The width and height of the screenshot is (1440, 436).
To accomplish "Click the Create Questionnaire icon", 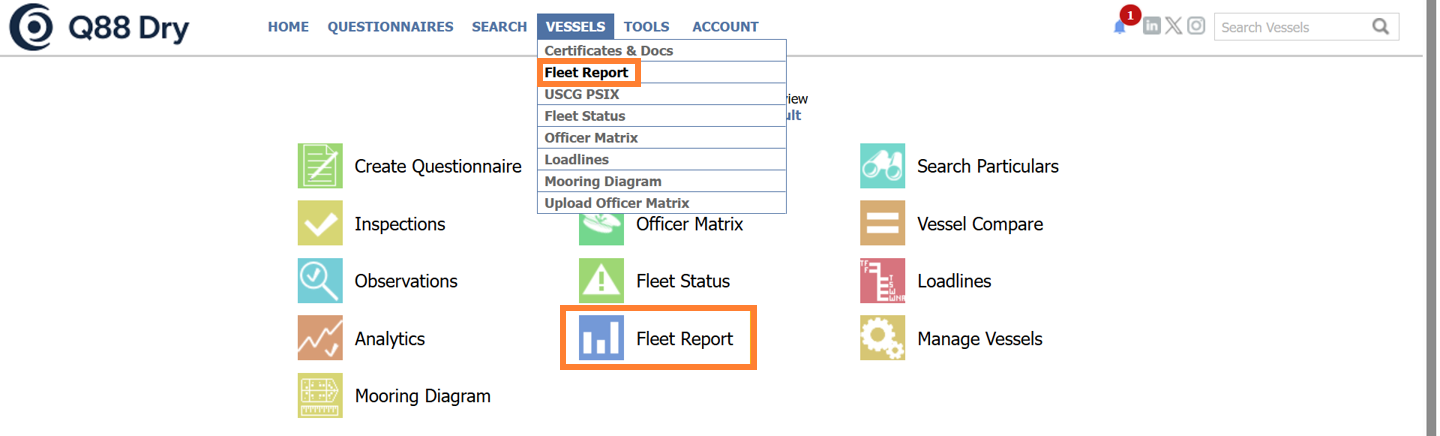I will [320, 166].
